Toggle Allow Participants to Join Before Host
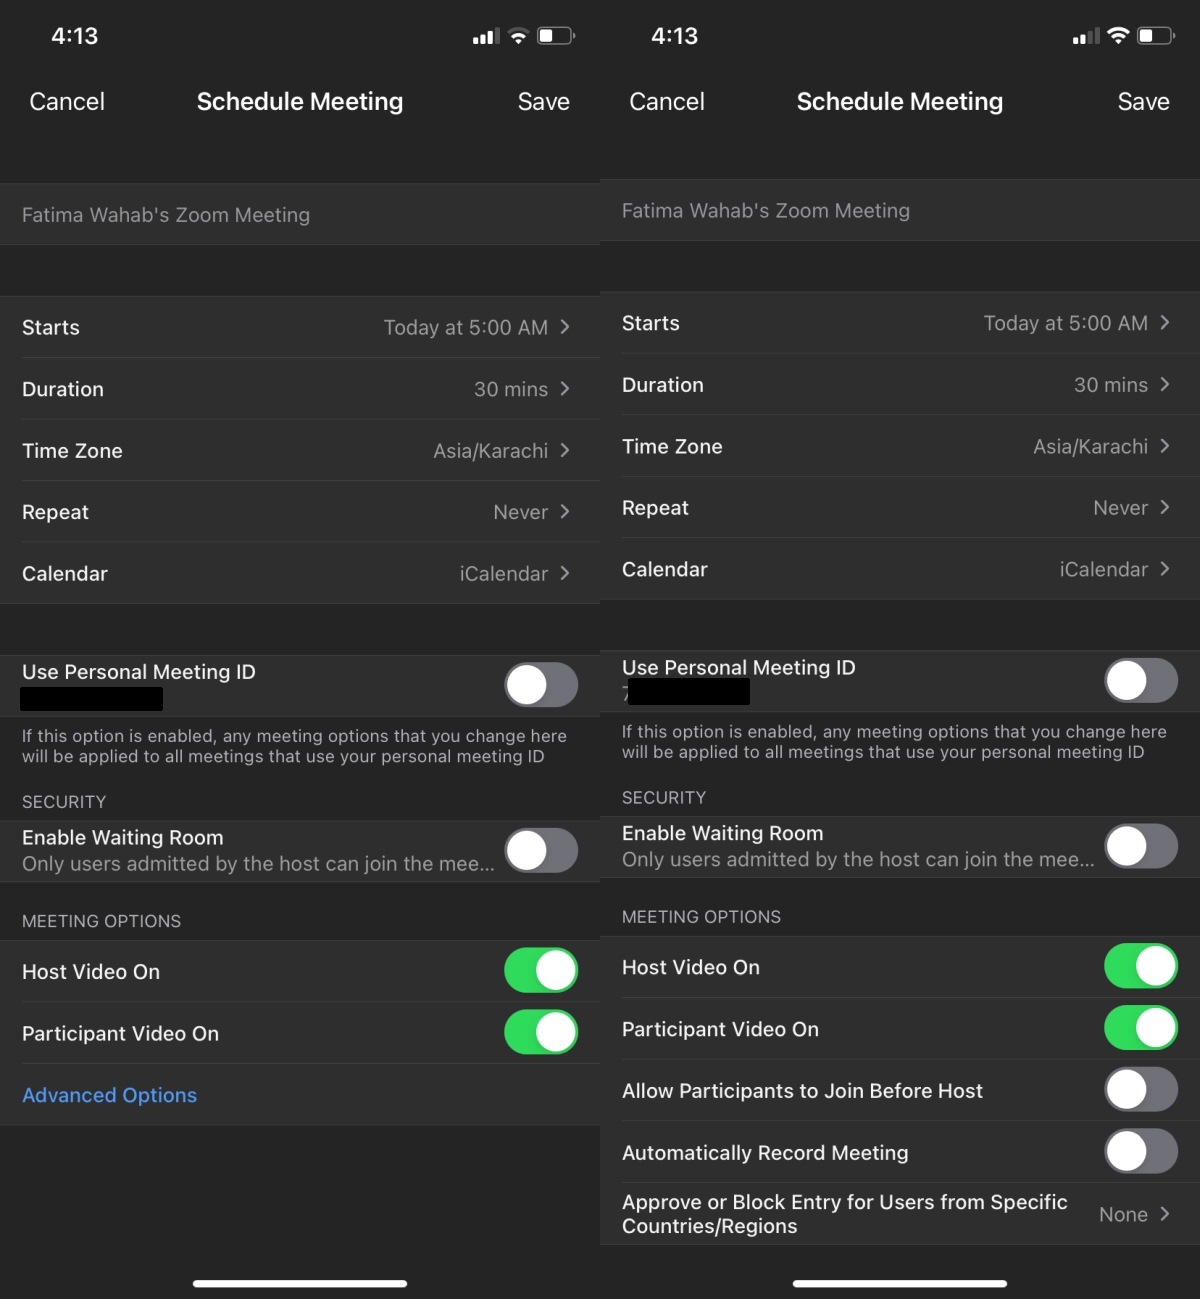This screenshot has width=1200, height=1299. point(1141,1090)
